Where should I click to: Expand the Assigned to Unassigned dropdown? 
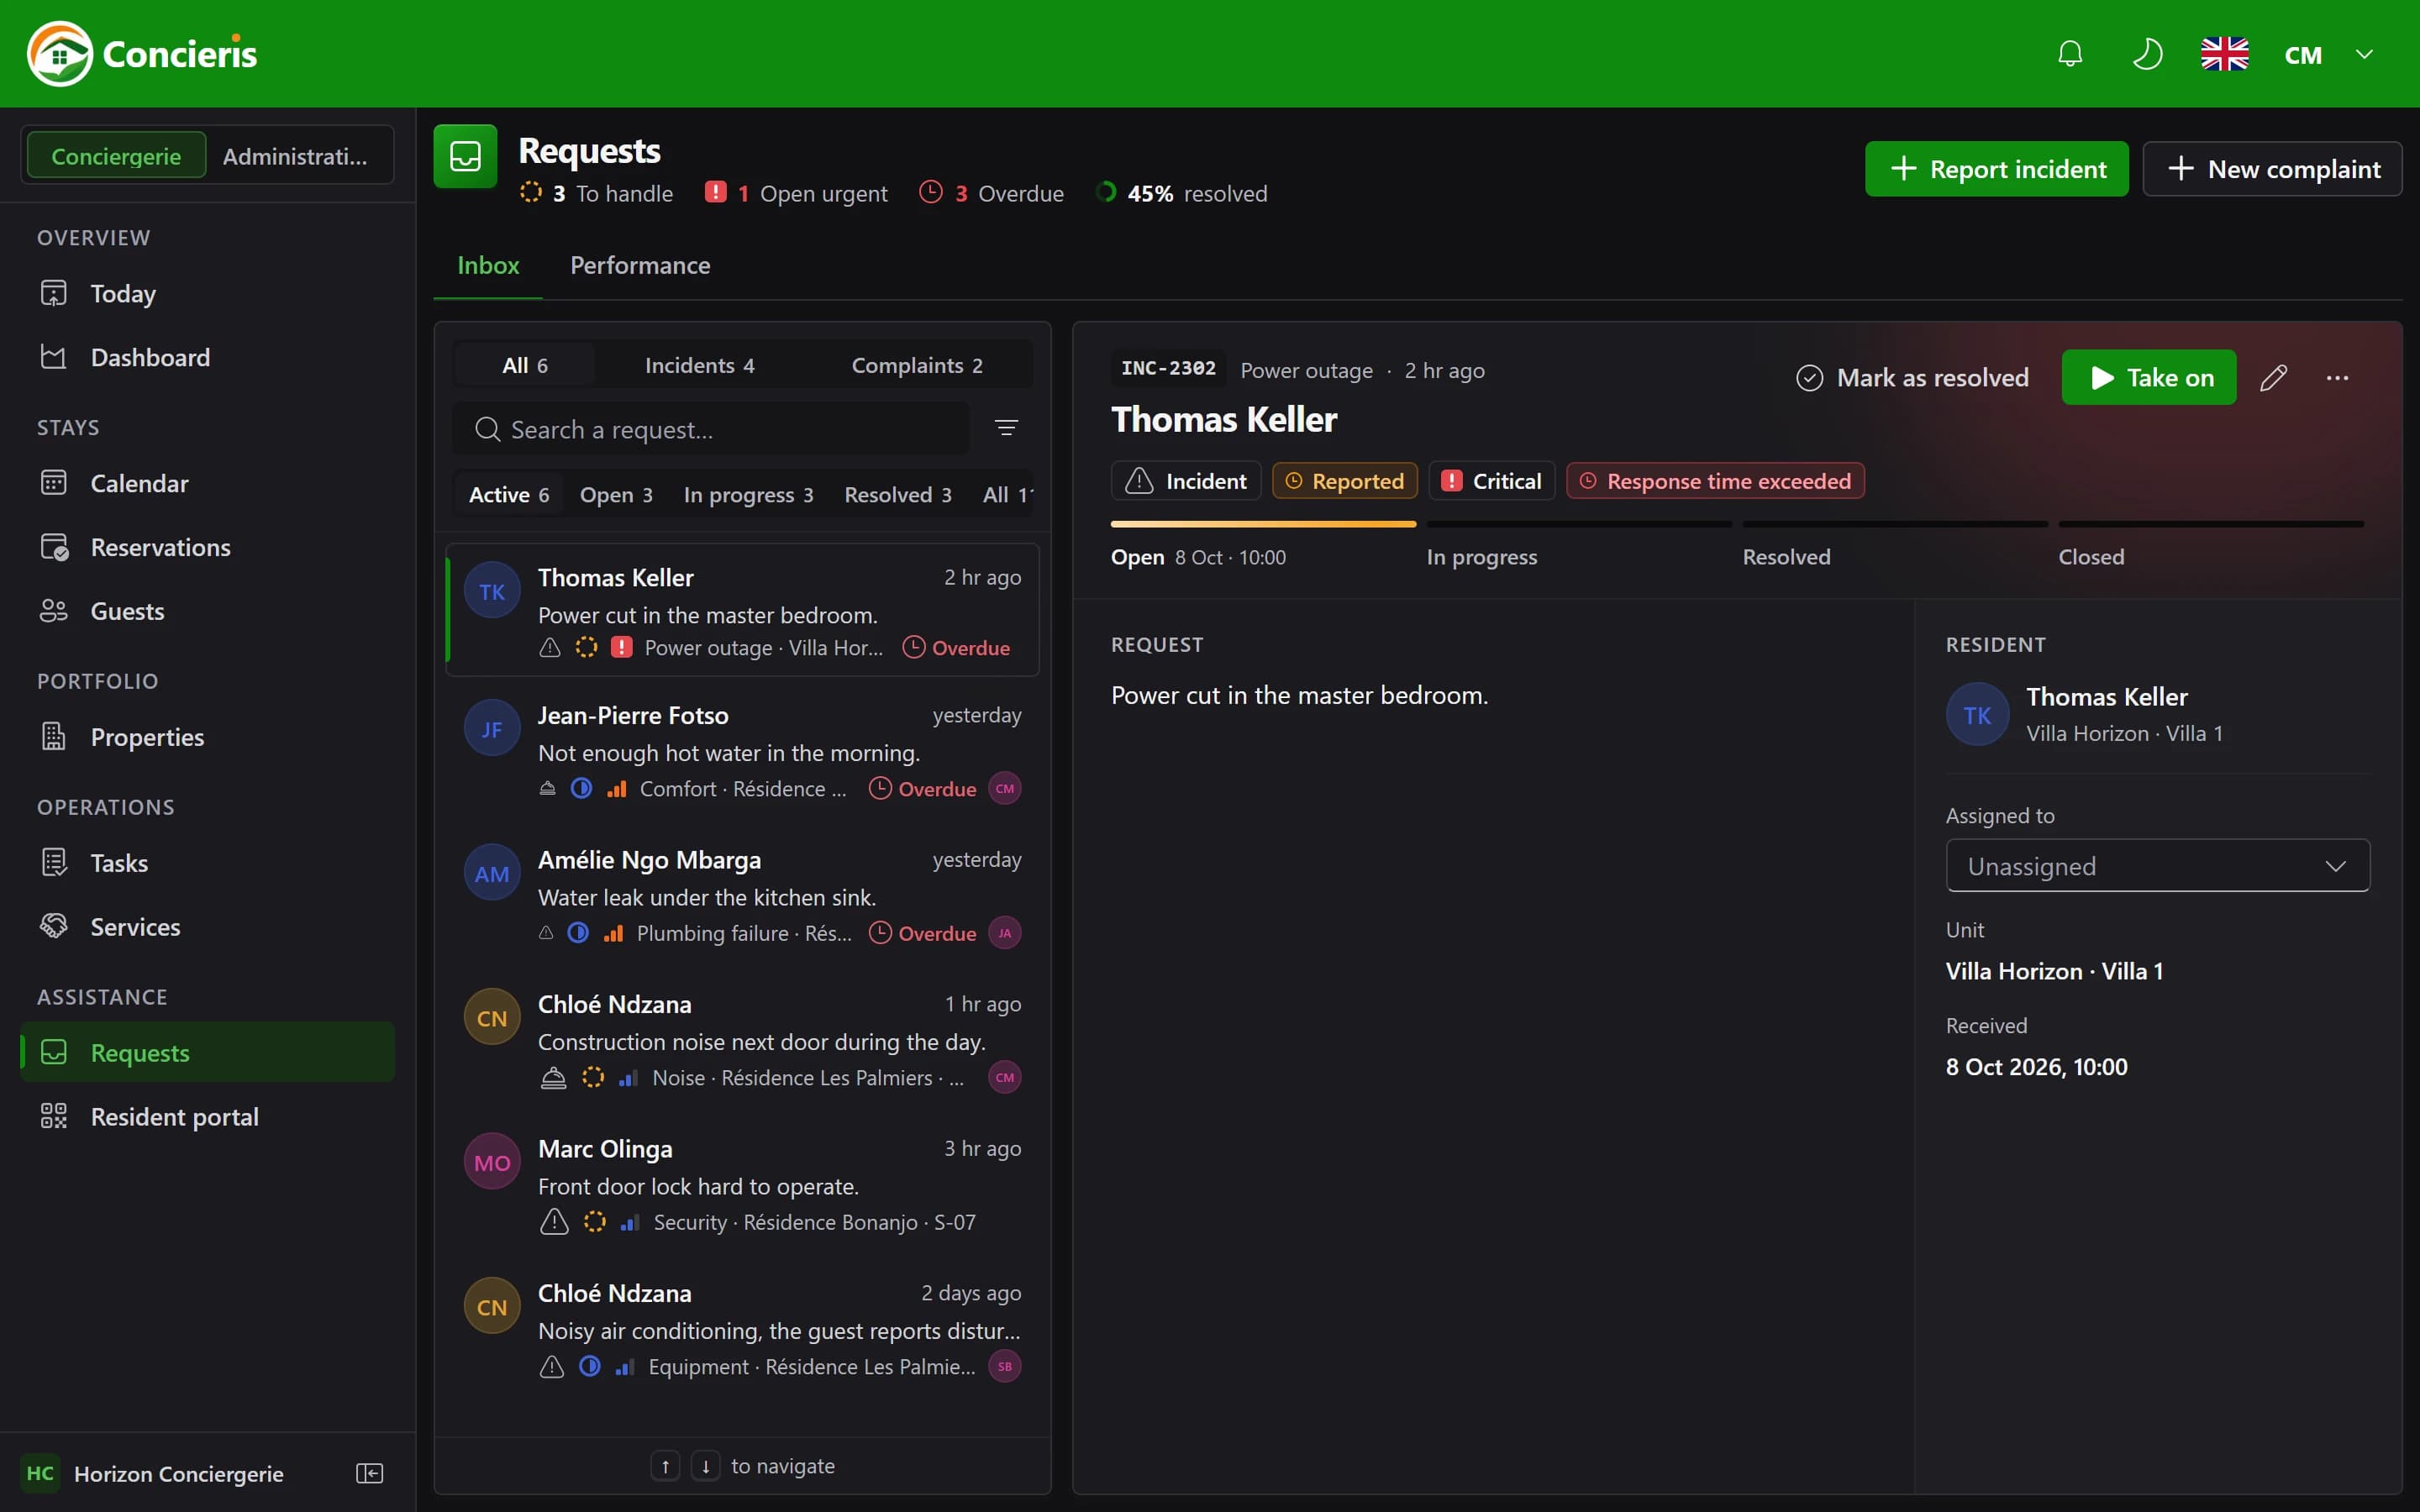2157,866
